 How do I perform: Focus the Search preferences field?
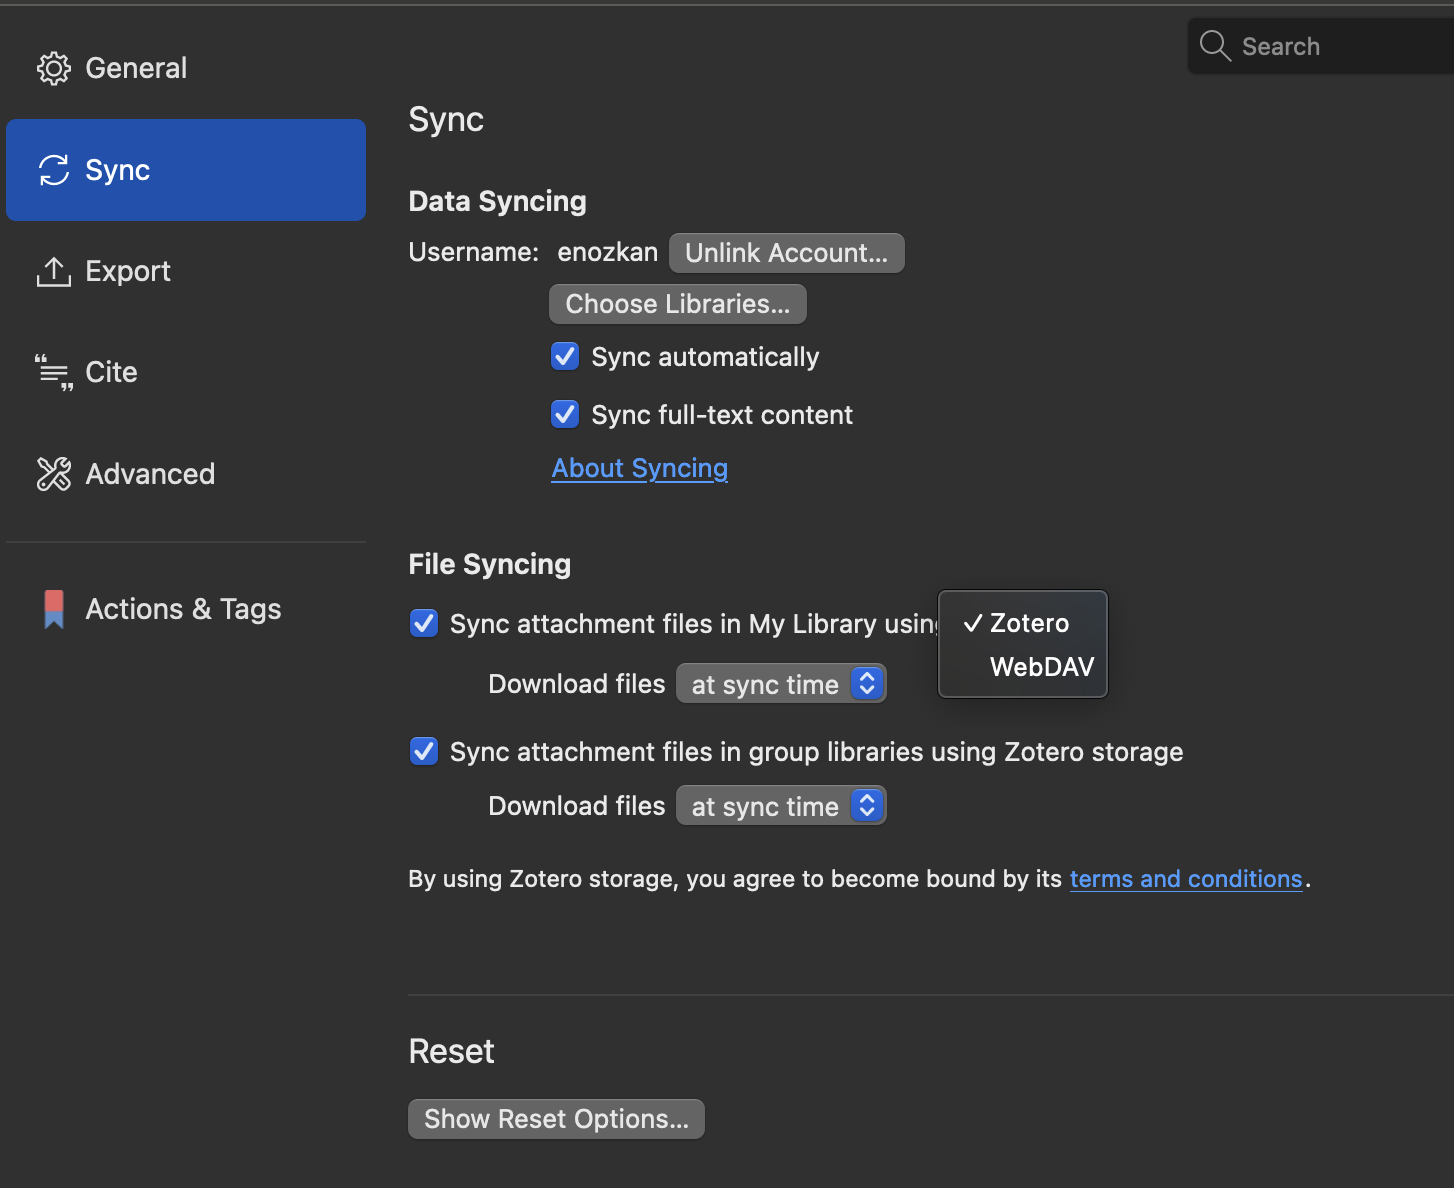coord(1321,46)
